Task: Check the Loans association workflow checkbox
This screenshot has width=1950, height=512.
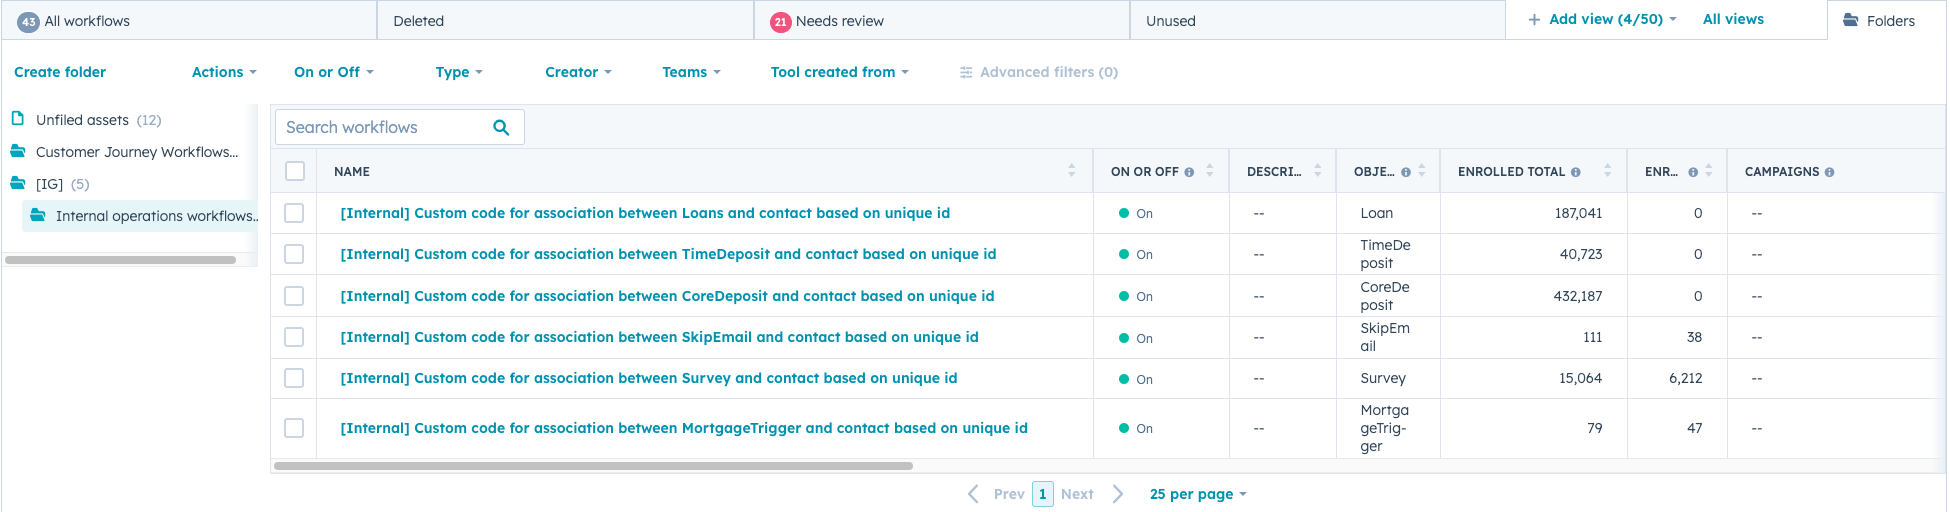Action: [x=294, y=213]
